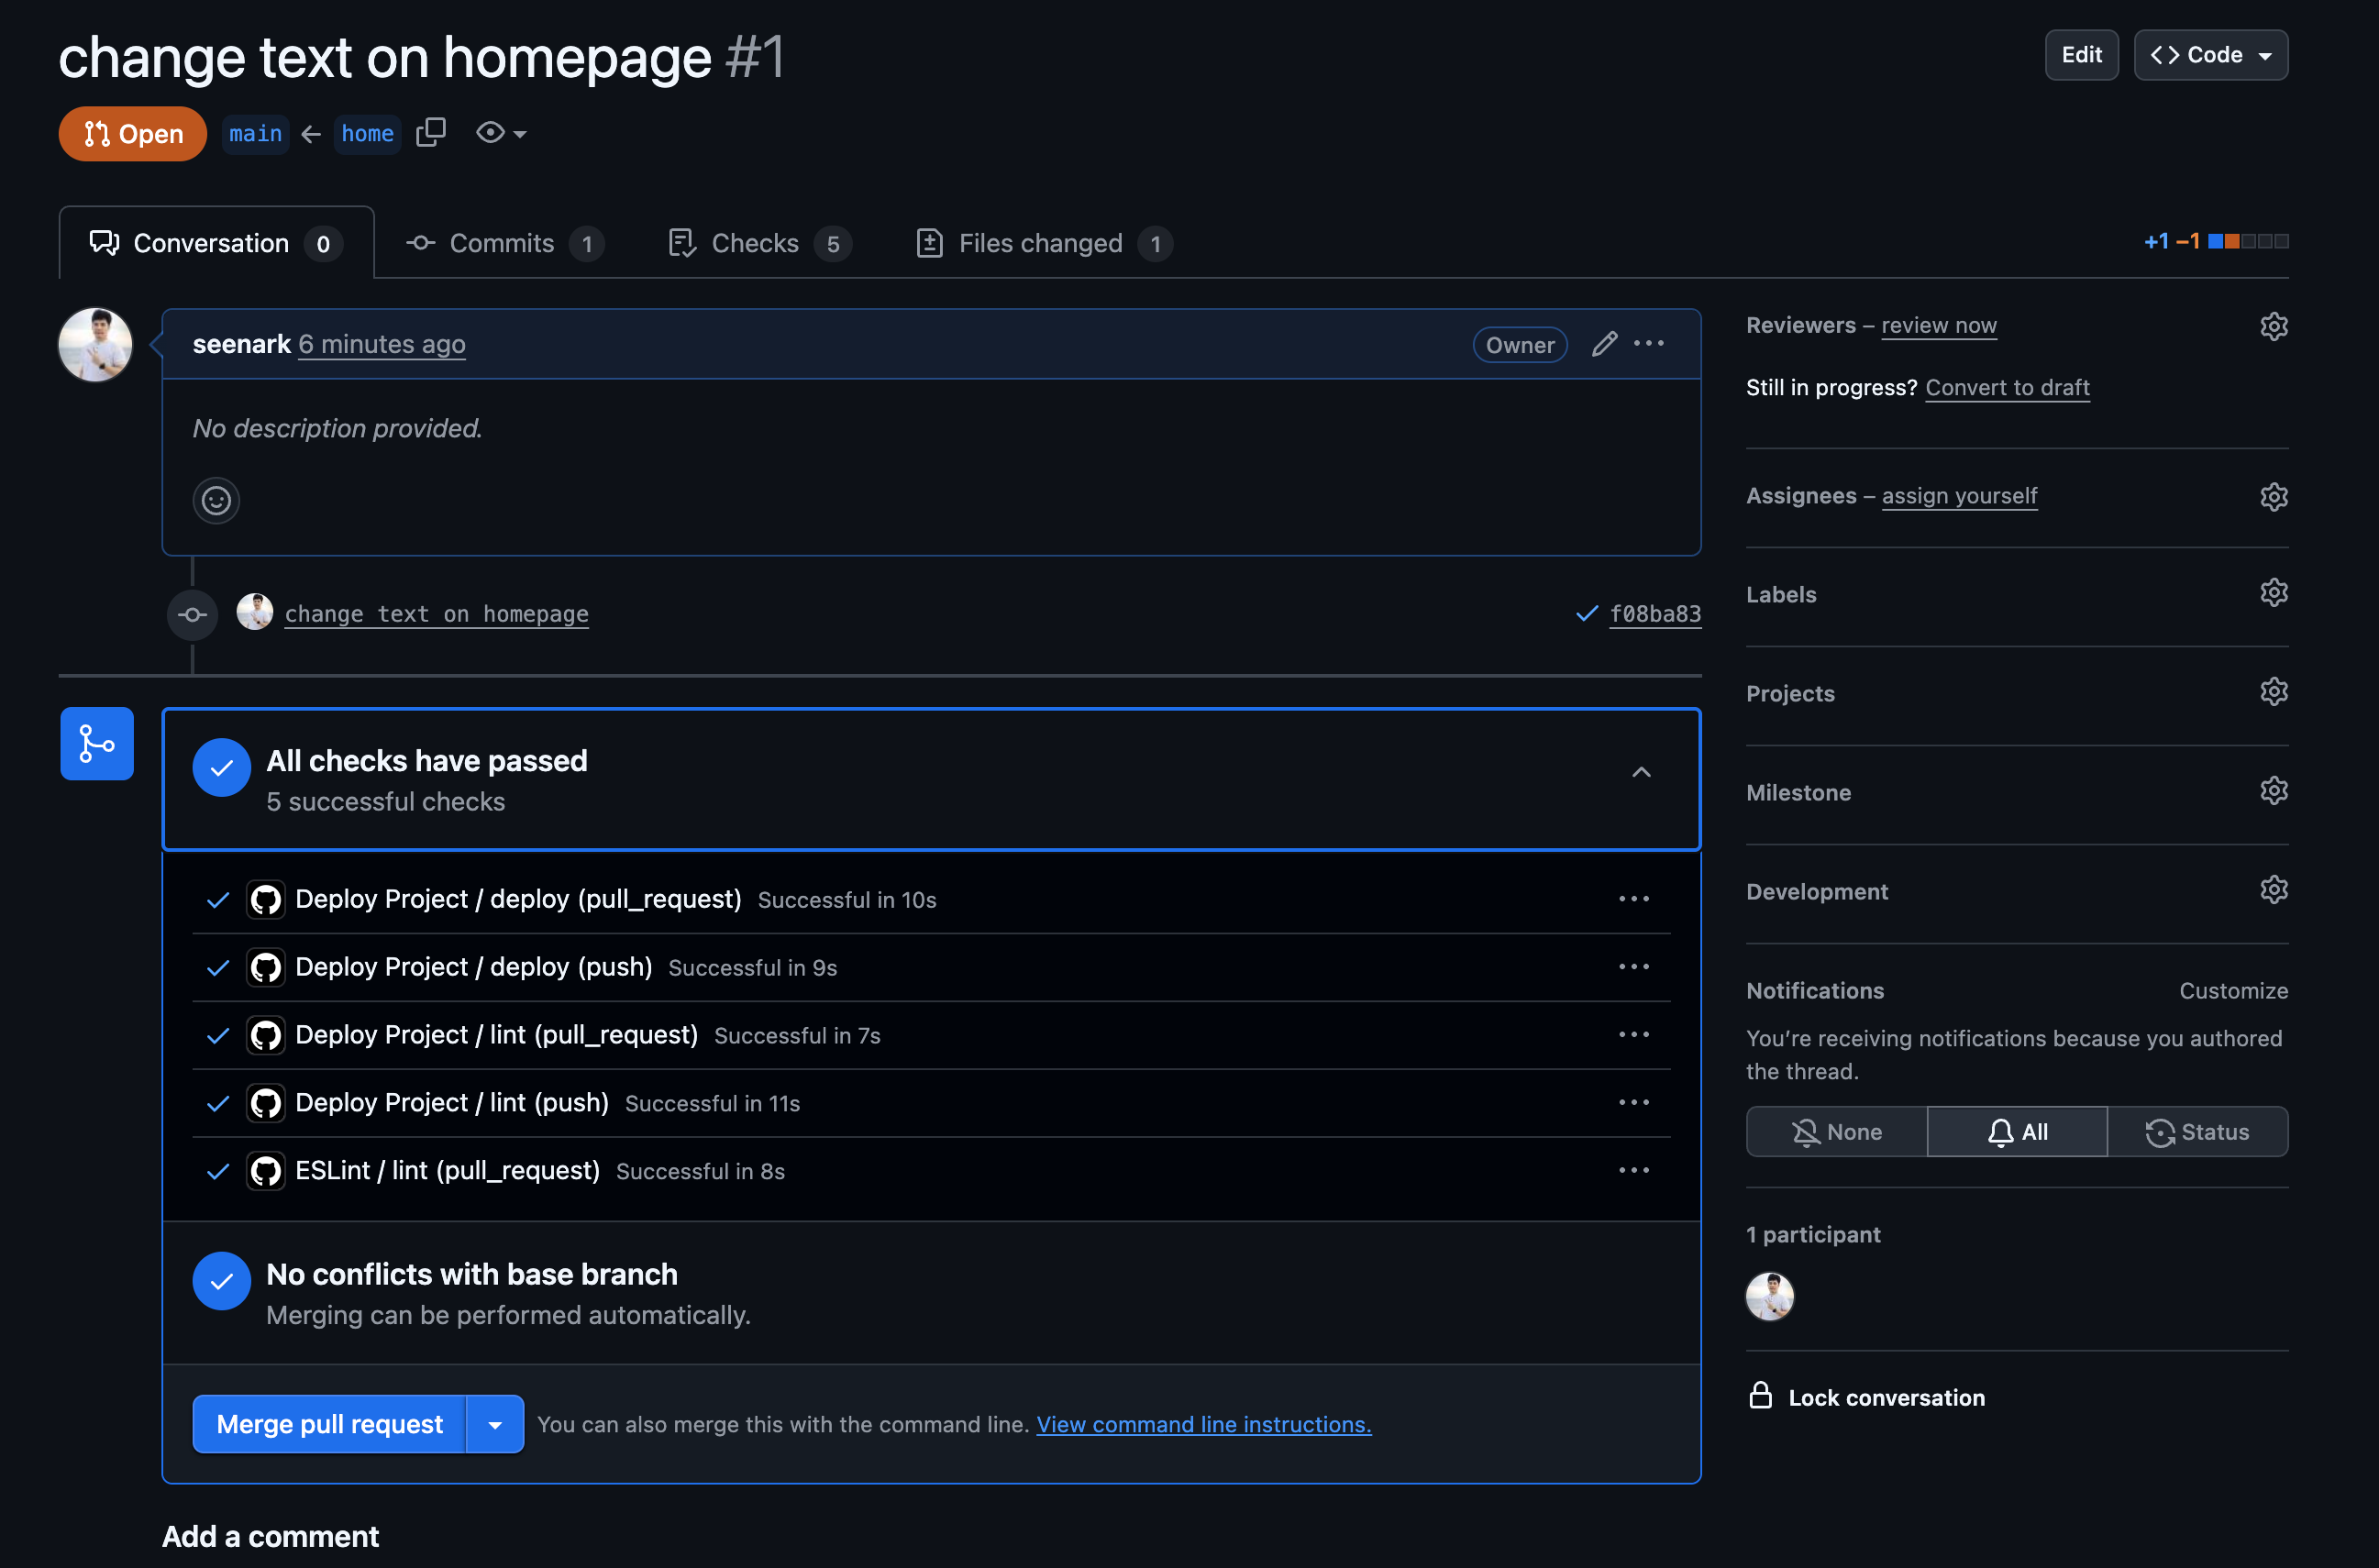The height and width of the screenshot is (1568, 2379).
Task: Click Merge pull request button
Action: coord(329,1424)
